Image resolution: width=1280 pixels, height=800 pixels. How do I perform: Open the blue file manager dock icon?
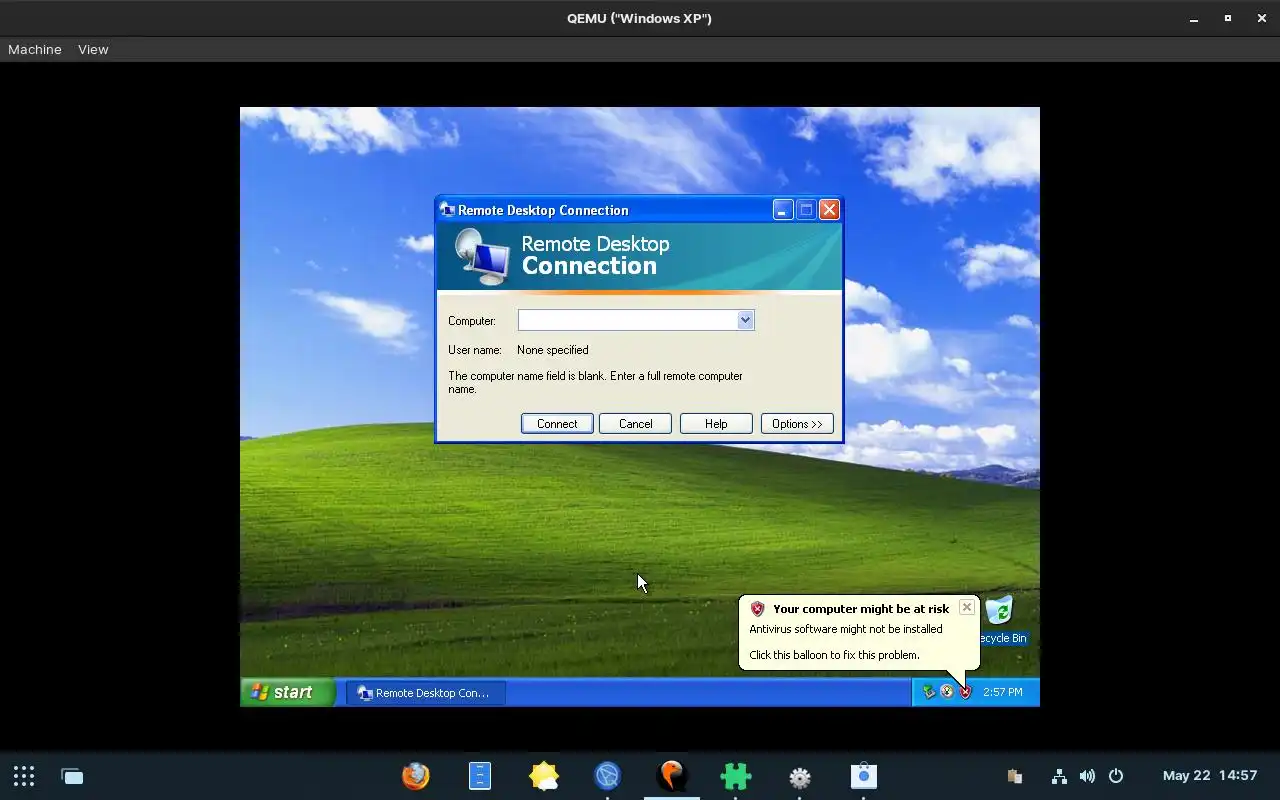480,776
